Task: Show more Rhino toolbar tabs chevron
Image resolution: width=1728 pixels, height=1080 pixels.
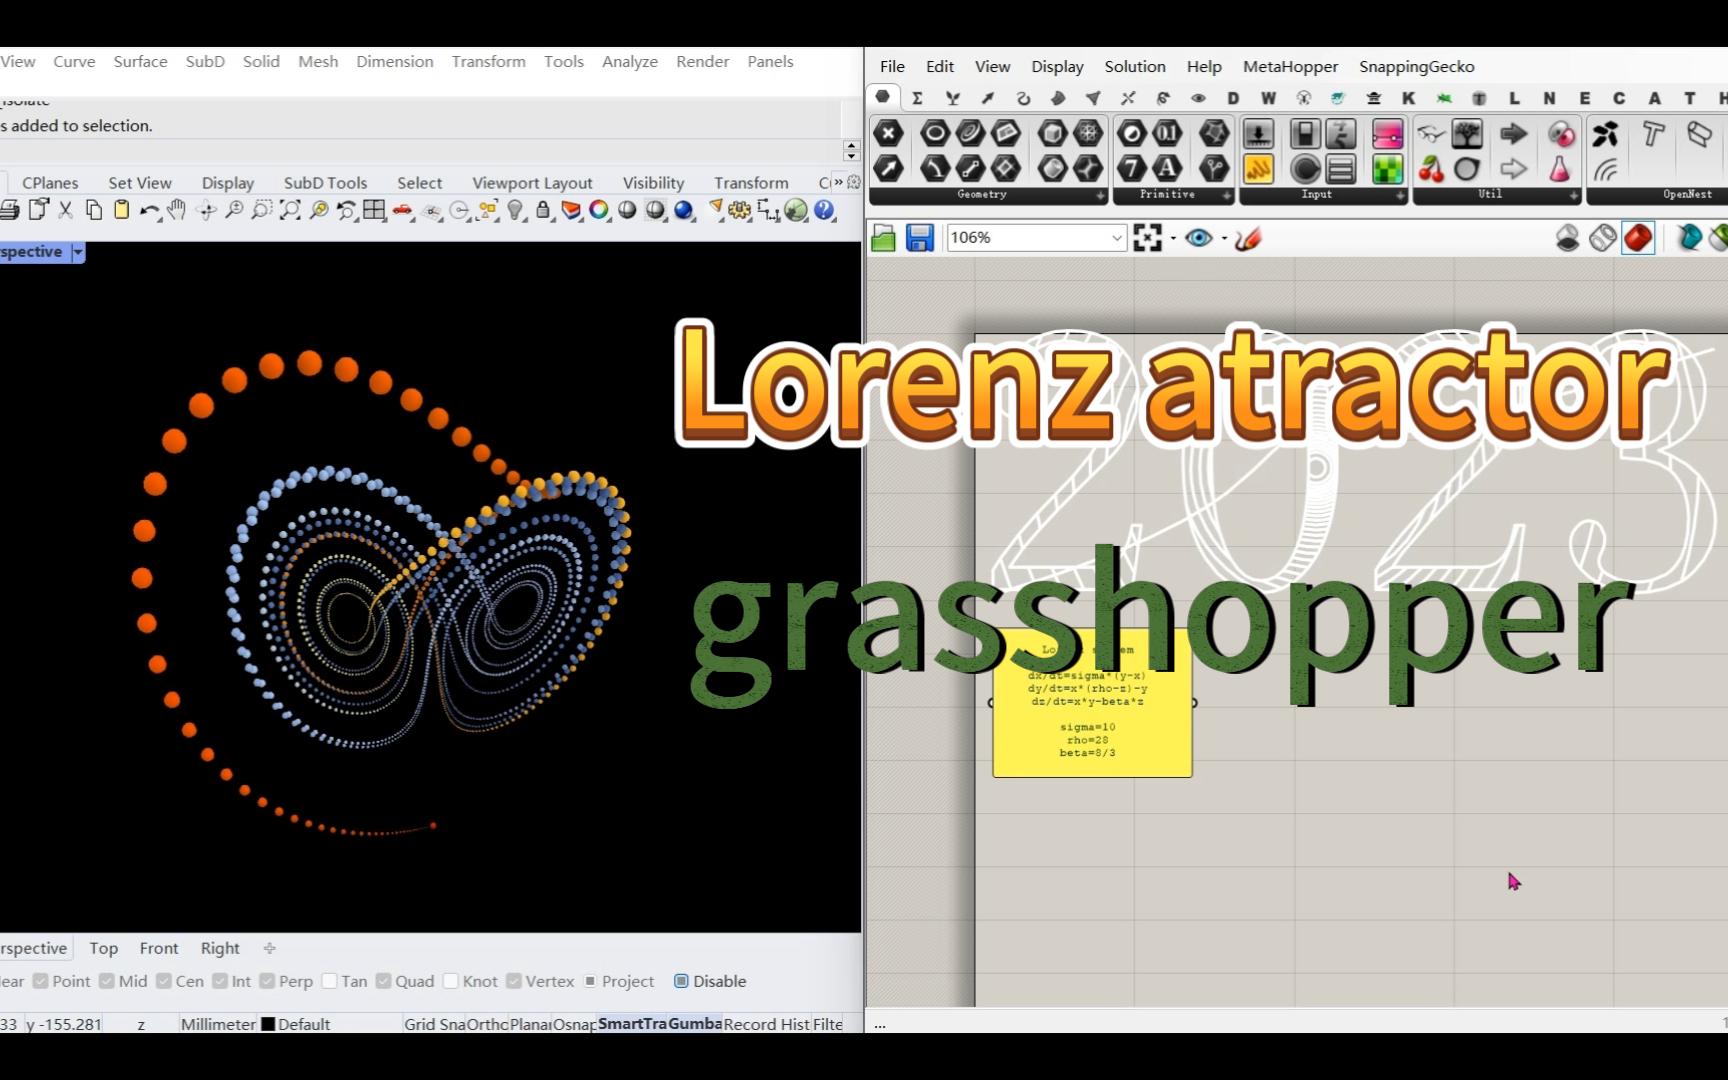Action: 838,182
